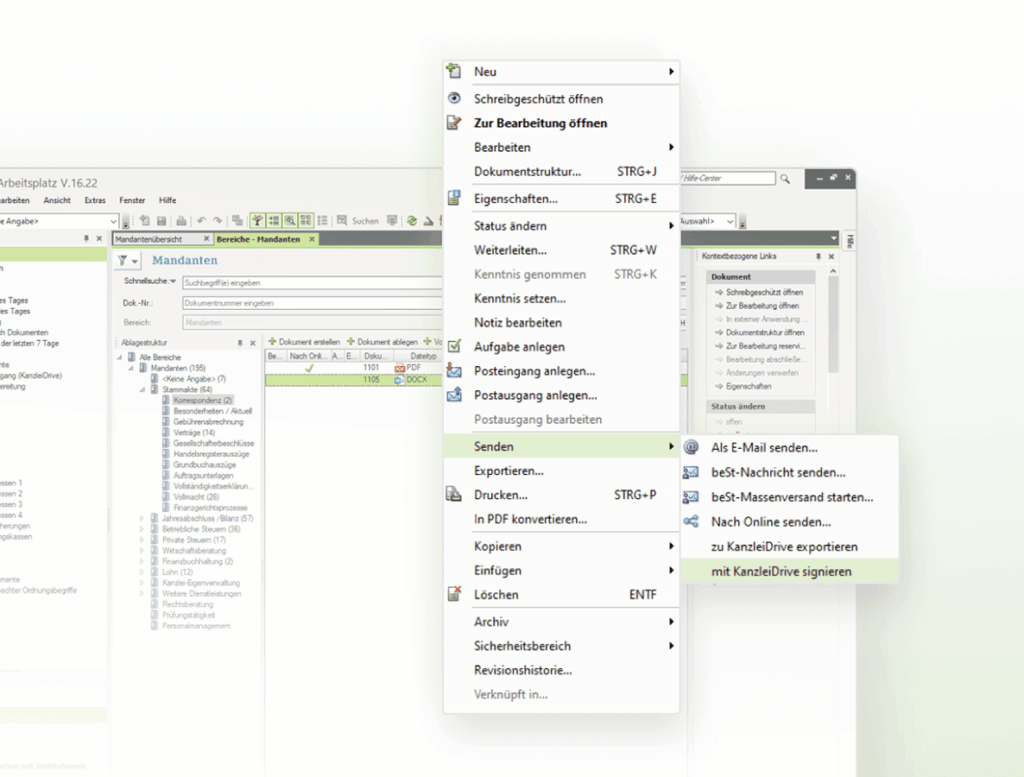Click the undo arrow icon in the toolbar
Viewport: 1024px width, 777px height.
(x=200, y=218)
